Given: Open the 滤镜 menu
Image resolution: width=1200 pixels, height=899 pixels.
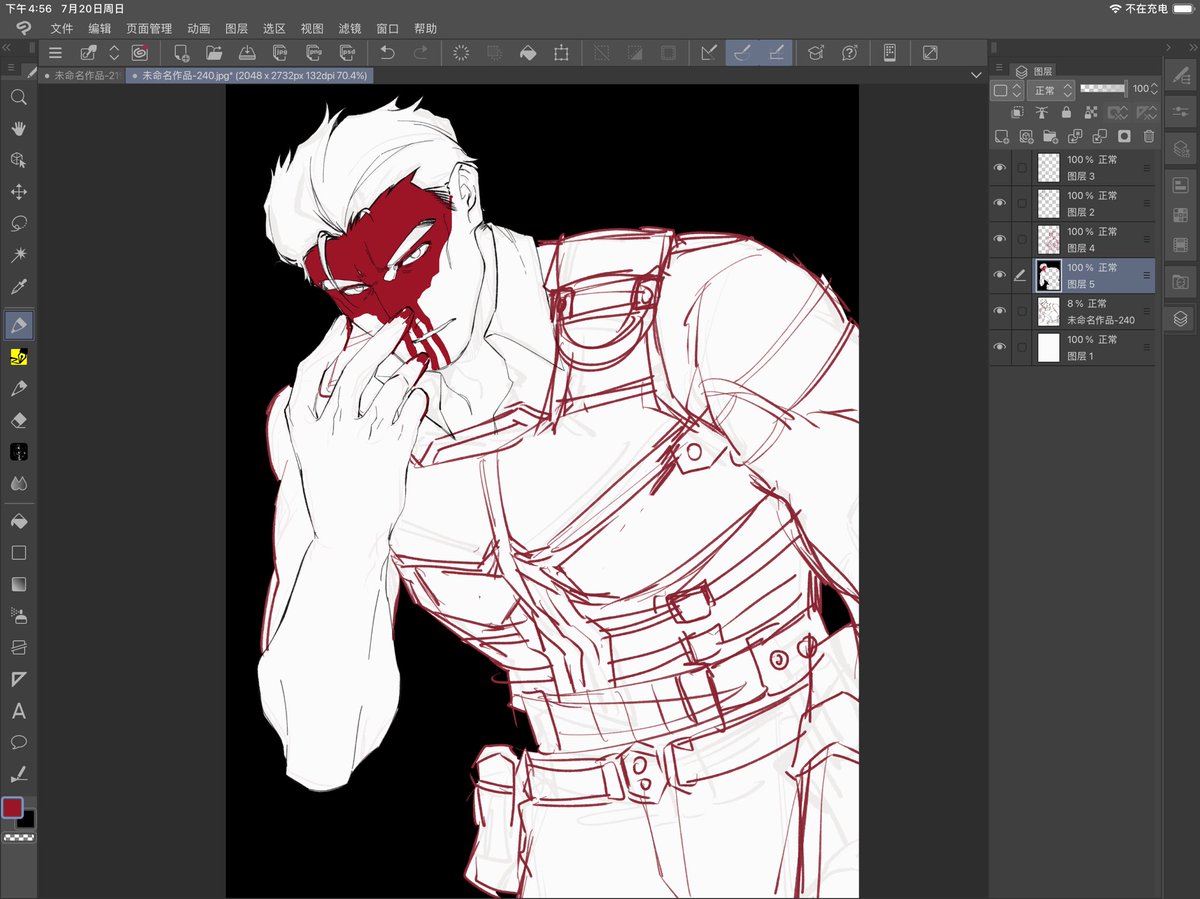Looking at the screenshot, I should click(350, 29).
